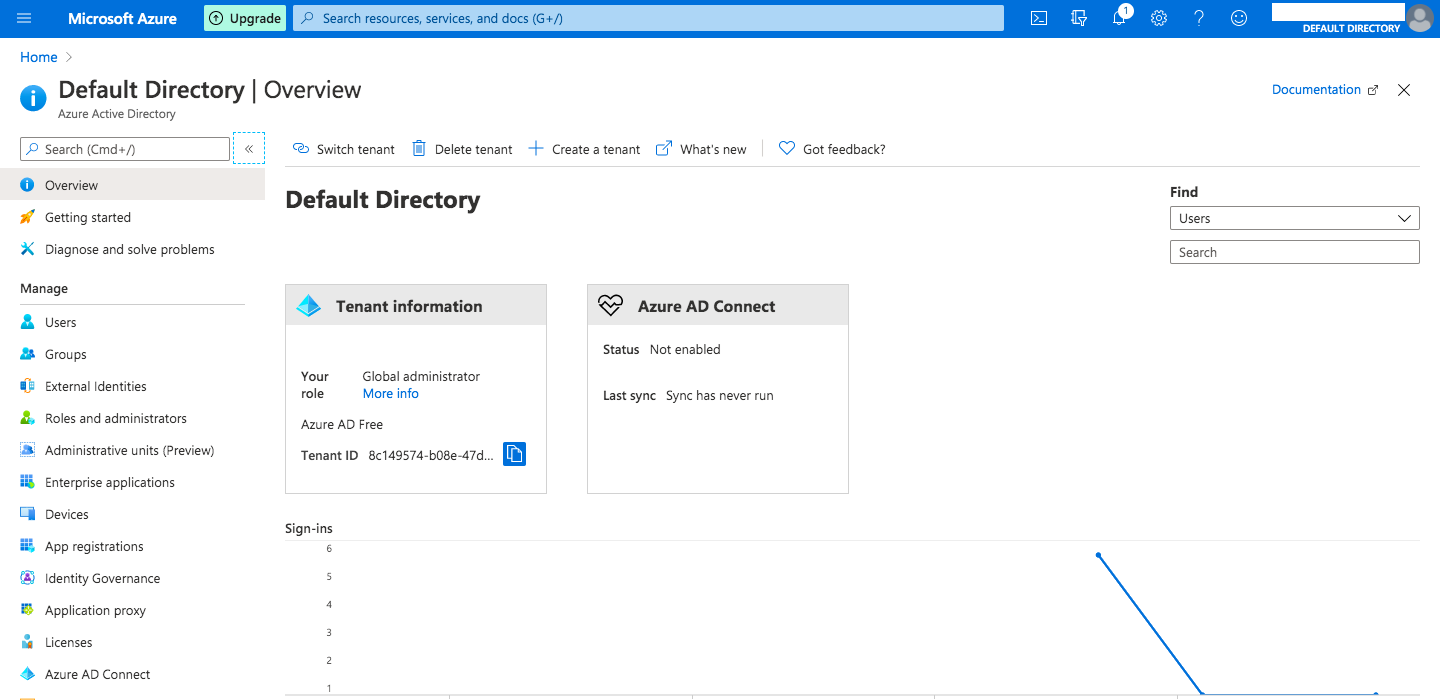Click the Azure AD Connect sidebar icon
Image resolution: width=1440 pixels, height=700 pixels.
click(x=27, y=674)
